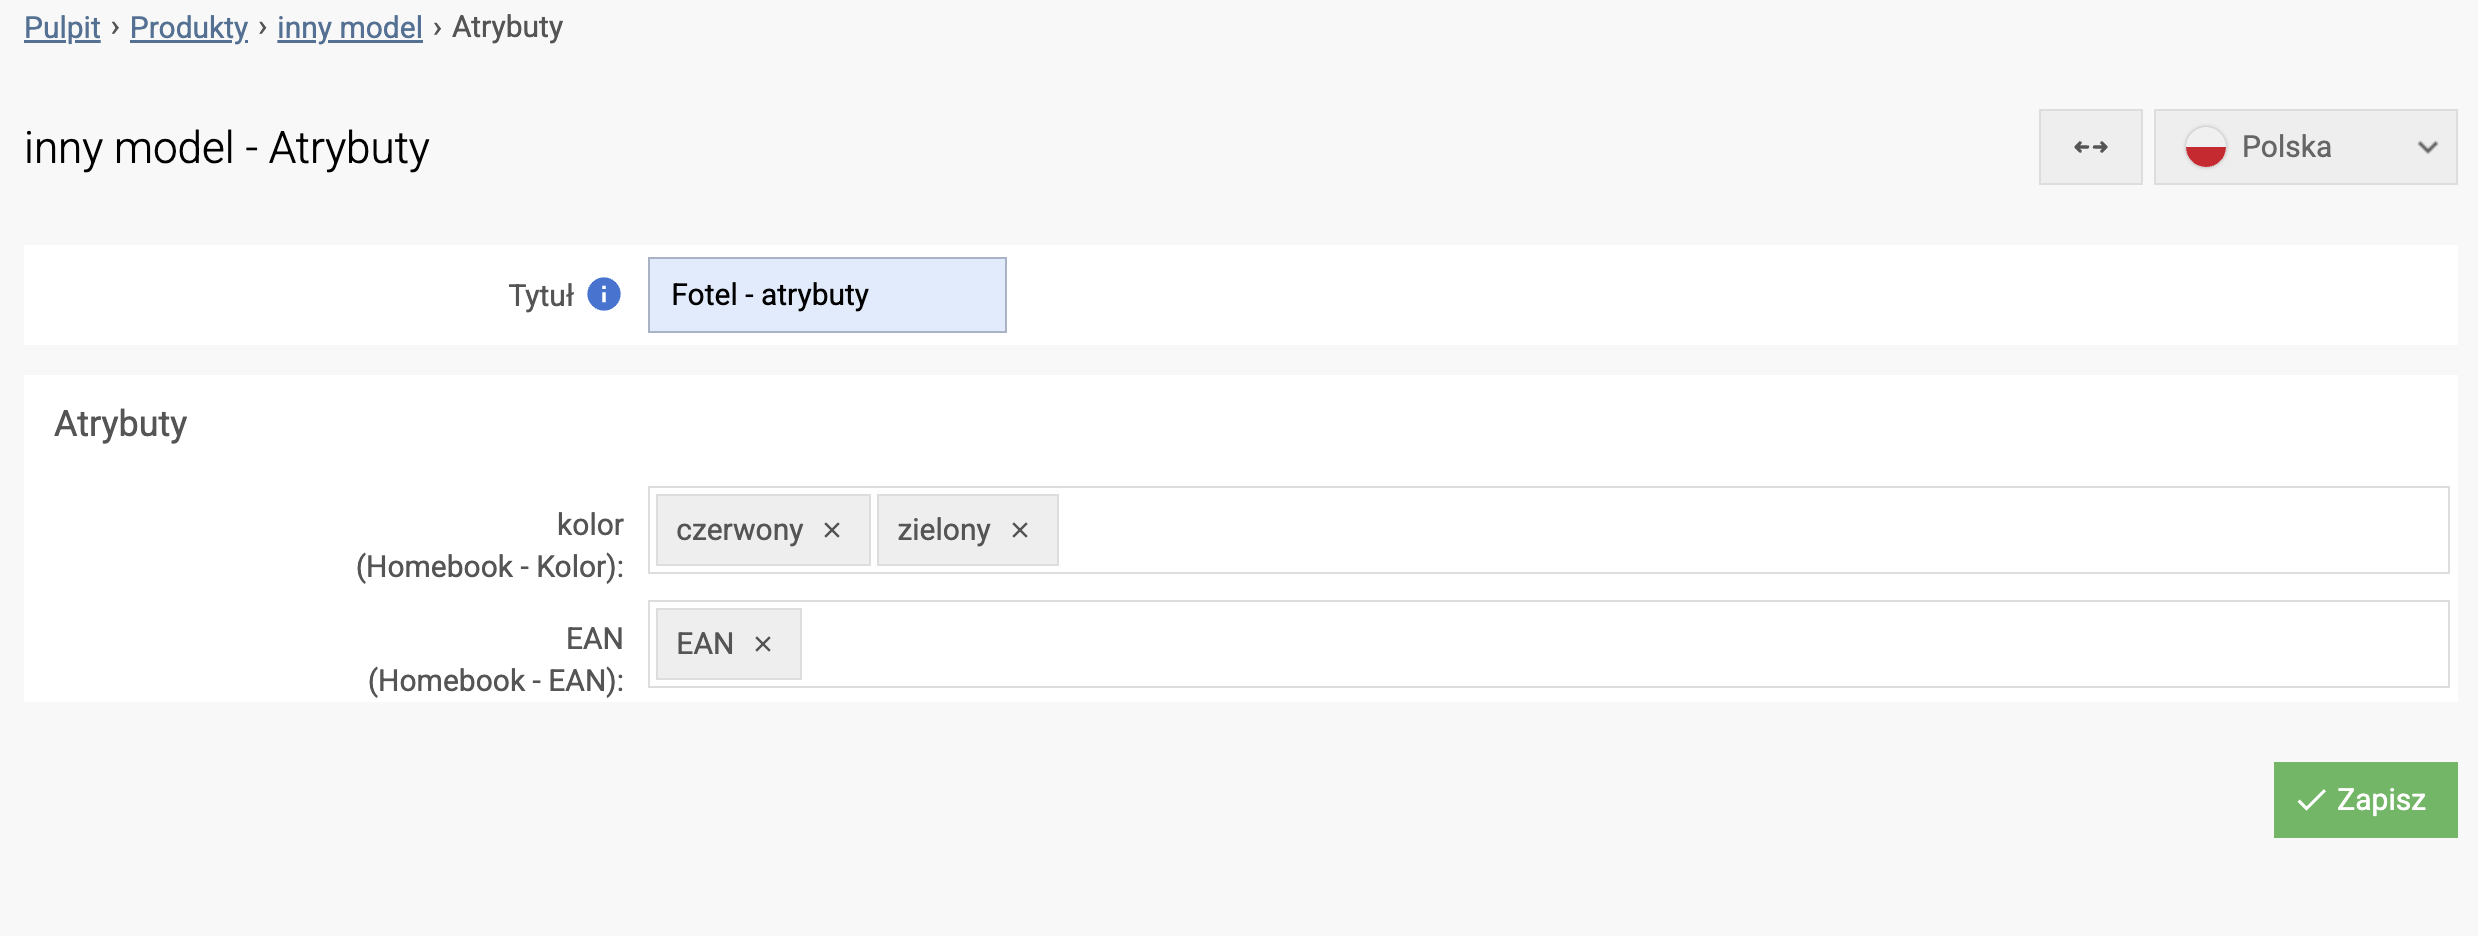Focus the Tytuł text field
Image resolution: width=2478 pixels, height=936 pixels.
pos(827,295)
